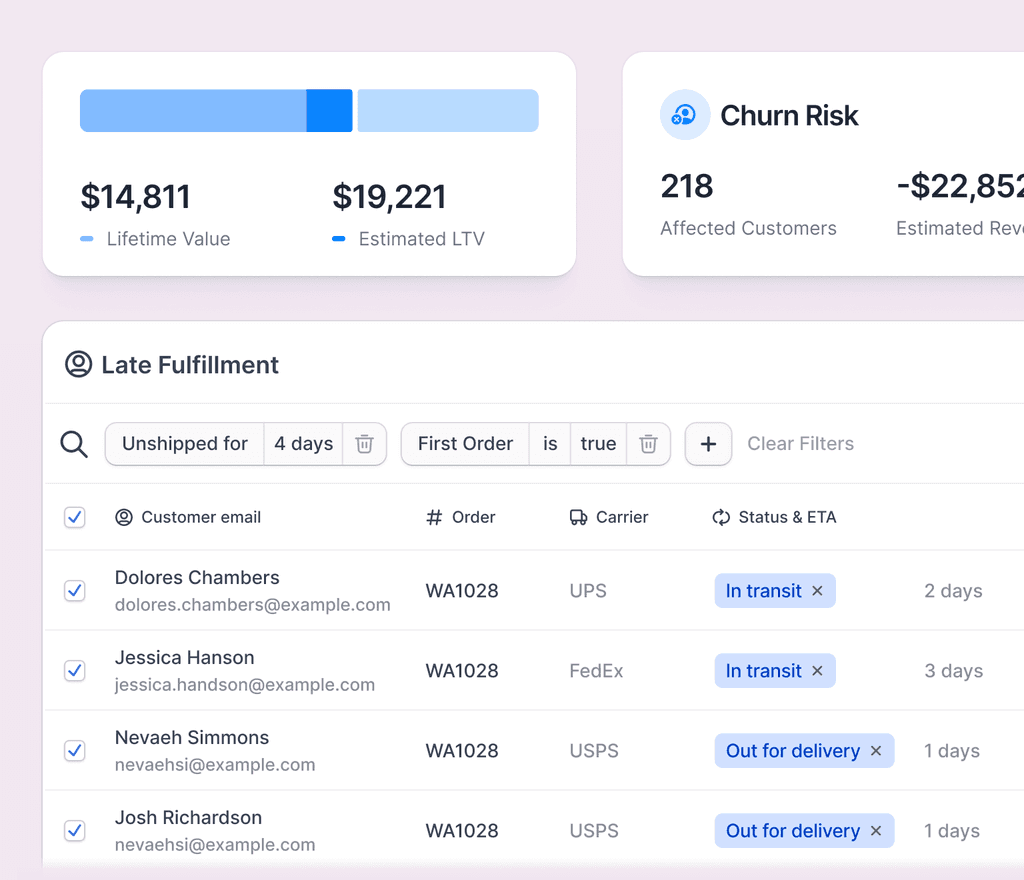
Task: Sort by Carrier column header
Action: (622, 517)
